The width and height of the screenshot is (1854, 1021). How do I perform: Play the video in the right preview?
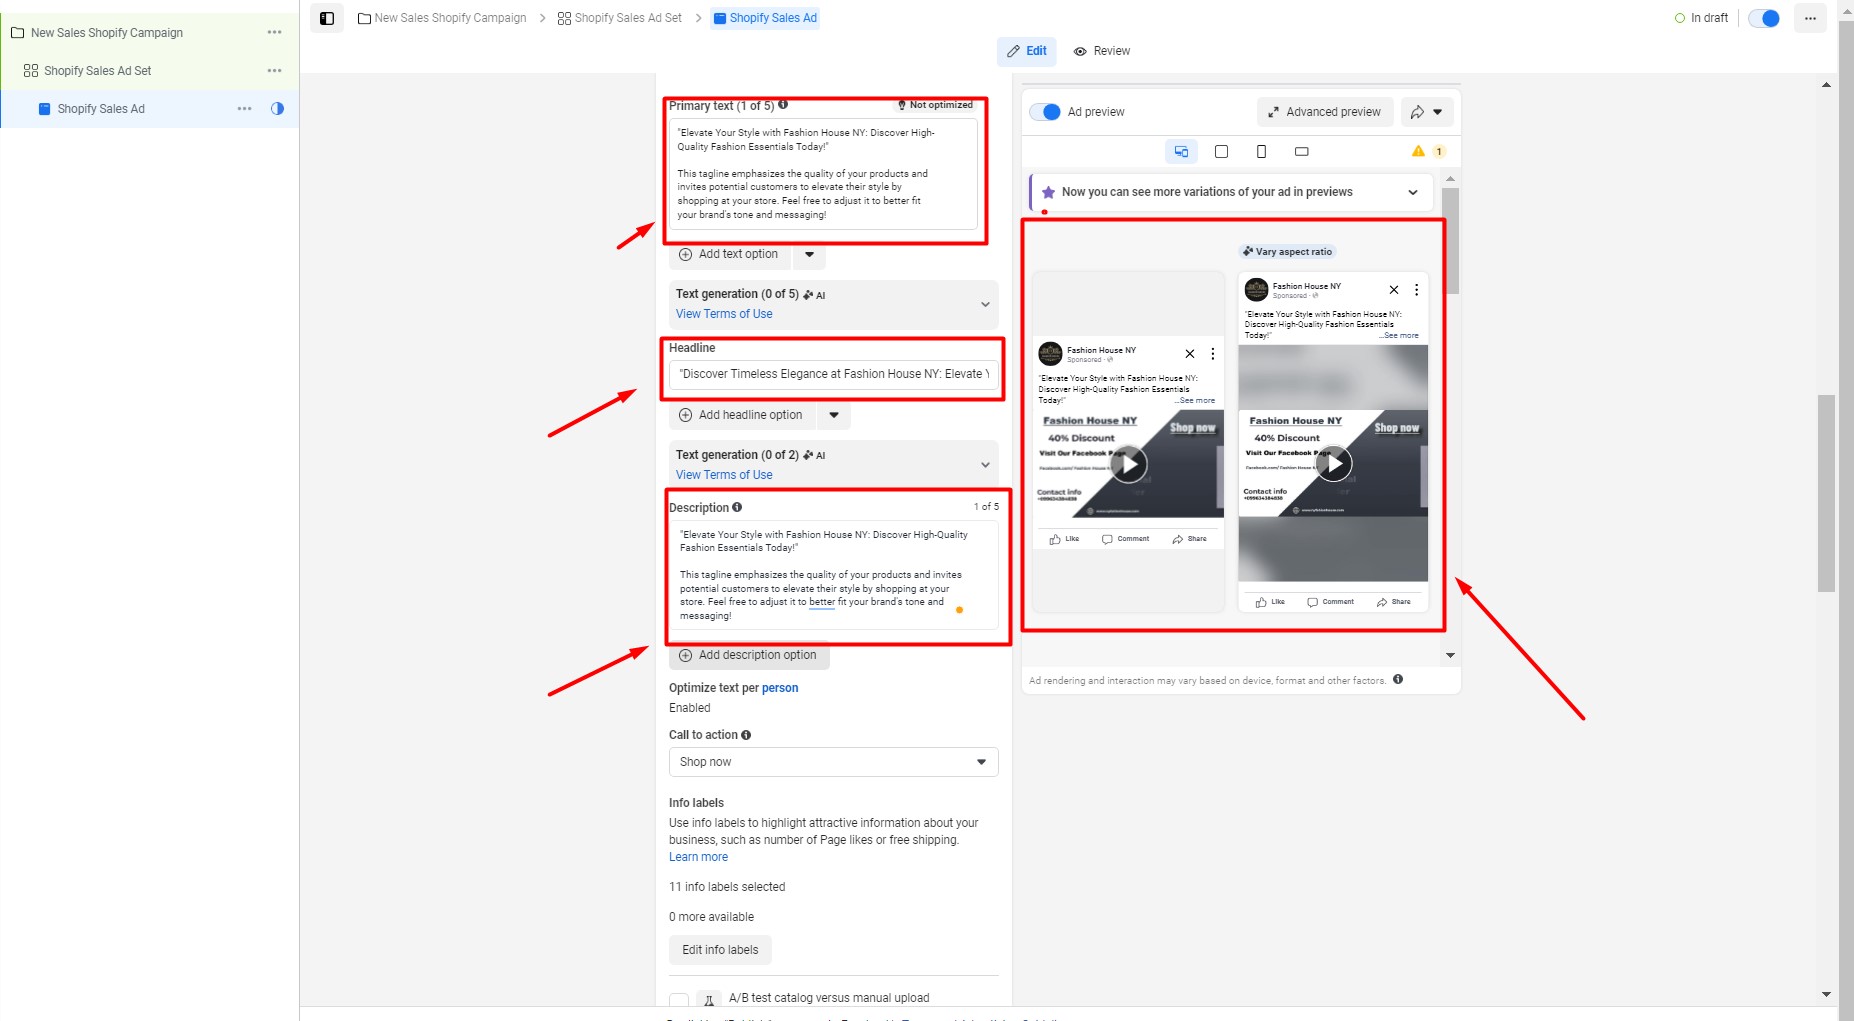pos(1333,463)
